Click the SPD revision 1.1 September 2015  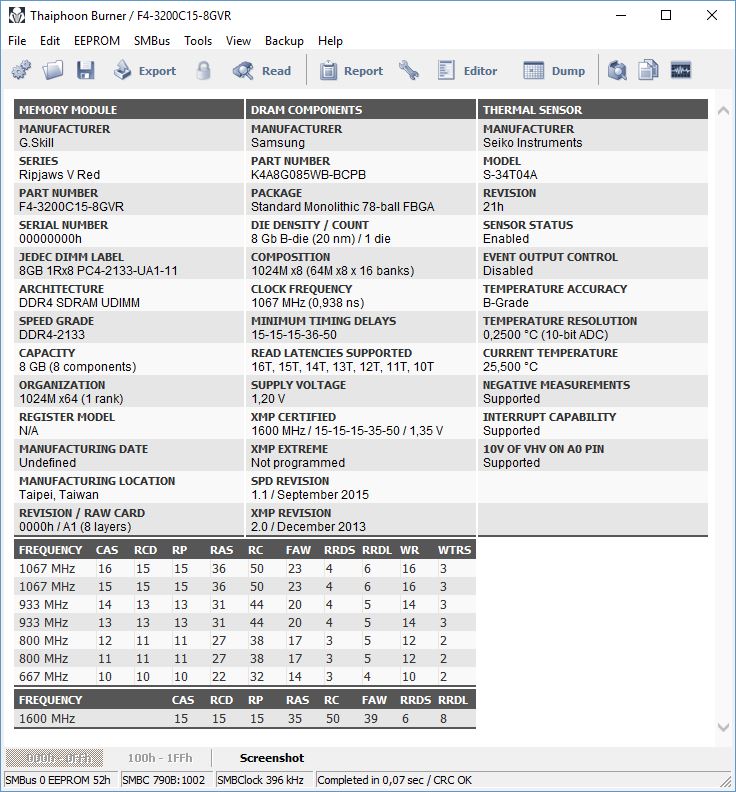pos(310,495)
